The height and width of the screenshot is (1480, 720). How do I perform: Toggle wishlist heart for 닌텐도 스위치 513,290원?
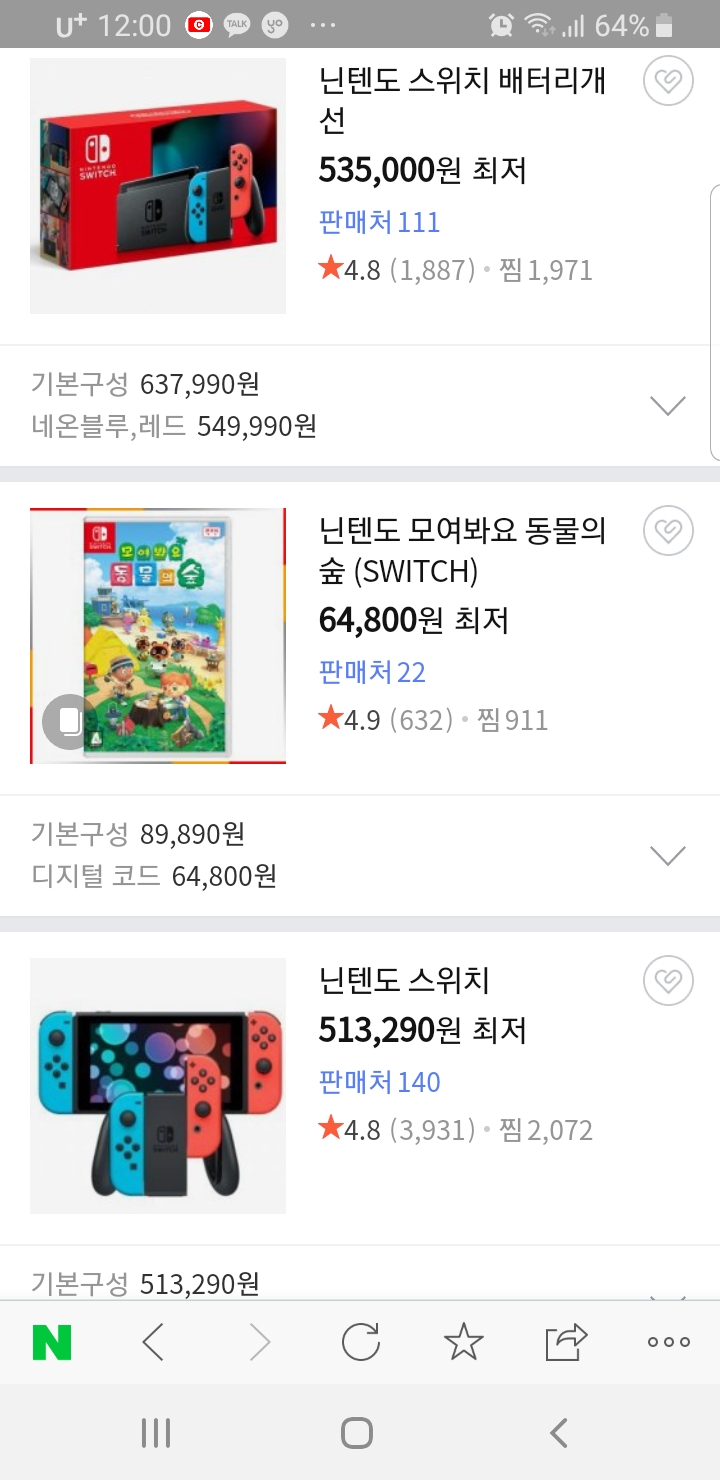668,981
